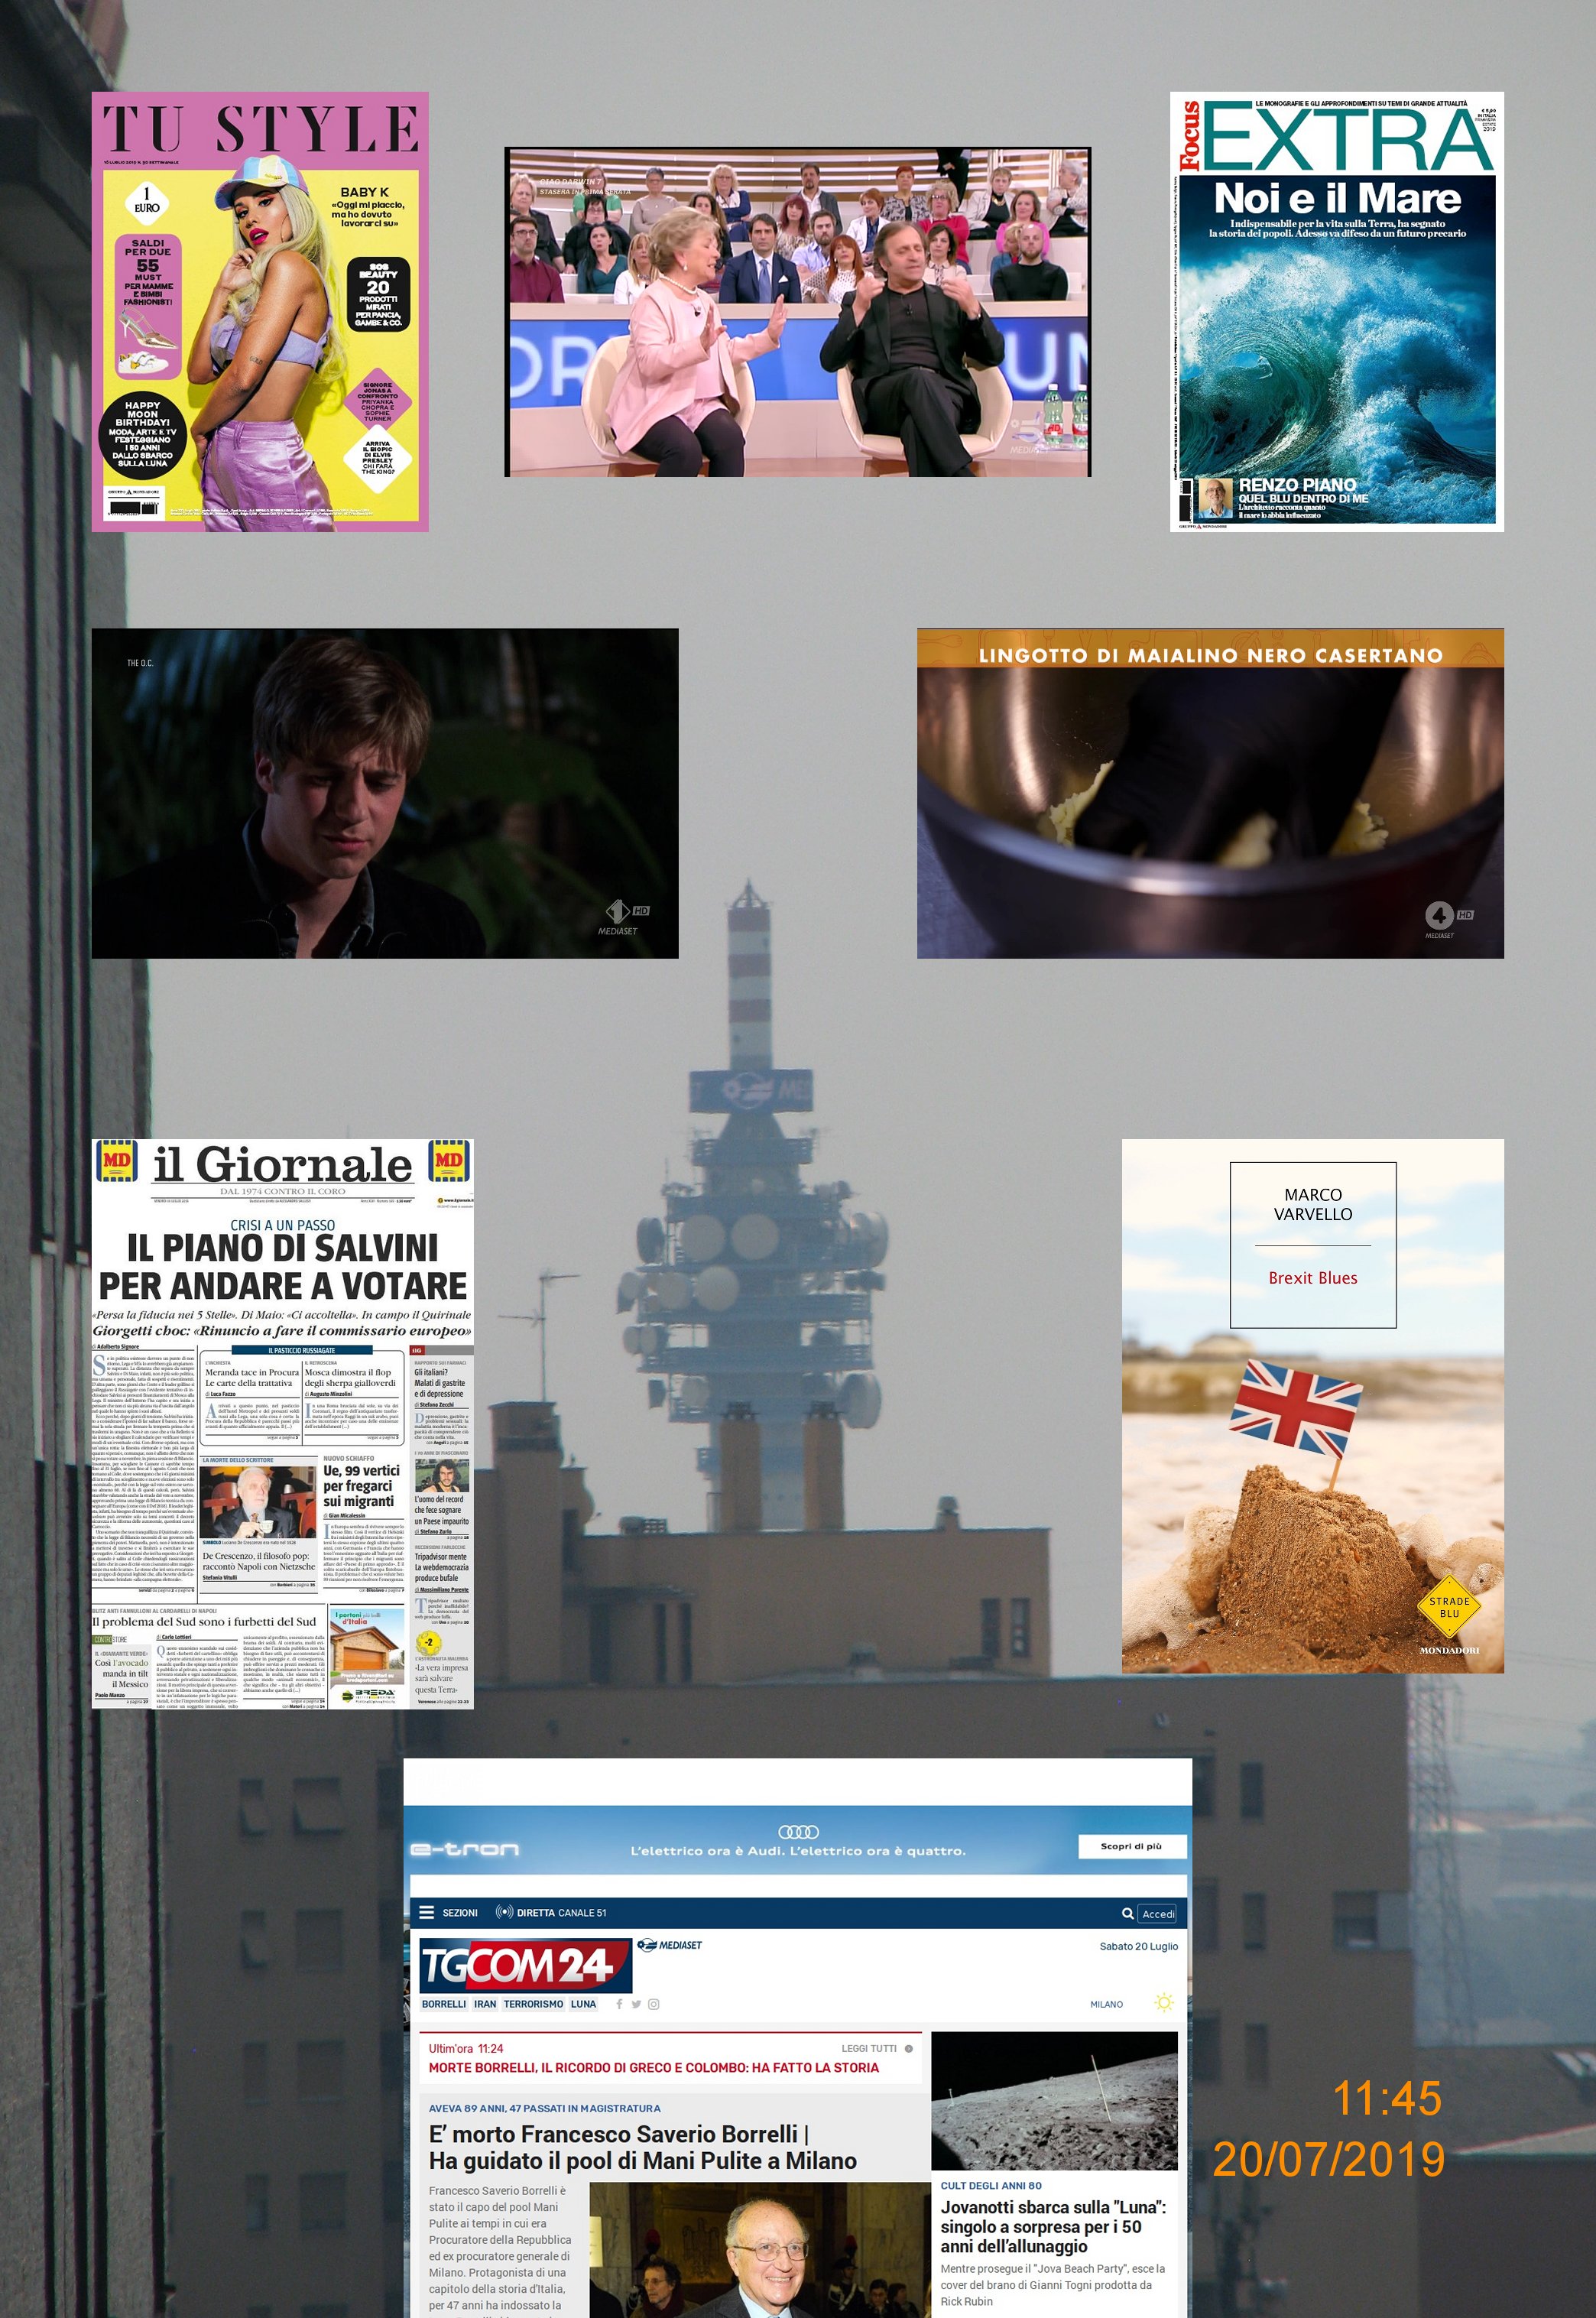1596x2318 pixels.
Task: Click the sunny weather icon for Milano
Action: (x=1164, y=2003)
